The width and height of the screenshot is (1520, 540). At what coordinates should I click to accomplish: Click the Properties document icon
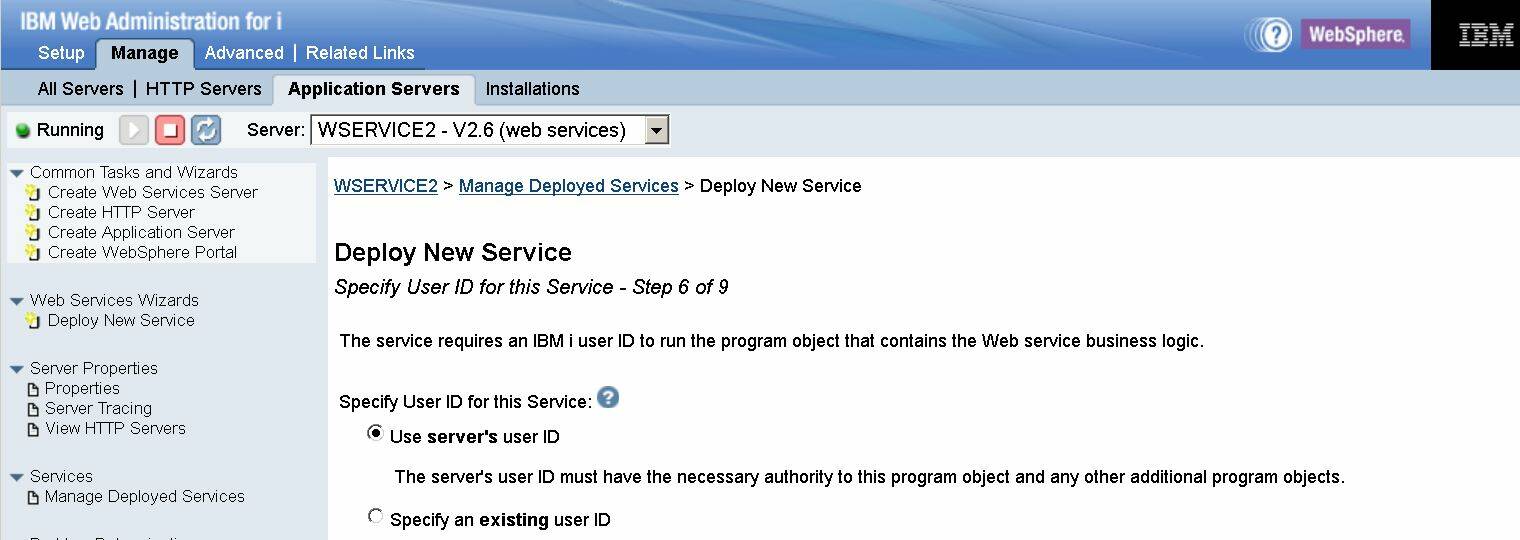[33, 389]
